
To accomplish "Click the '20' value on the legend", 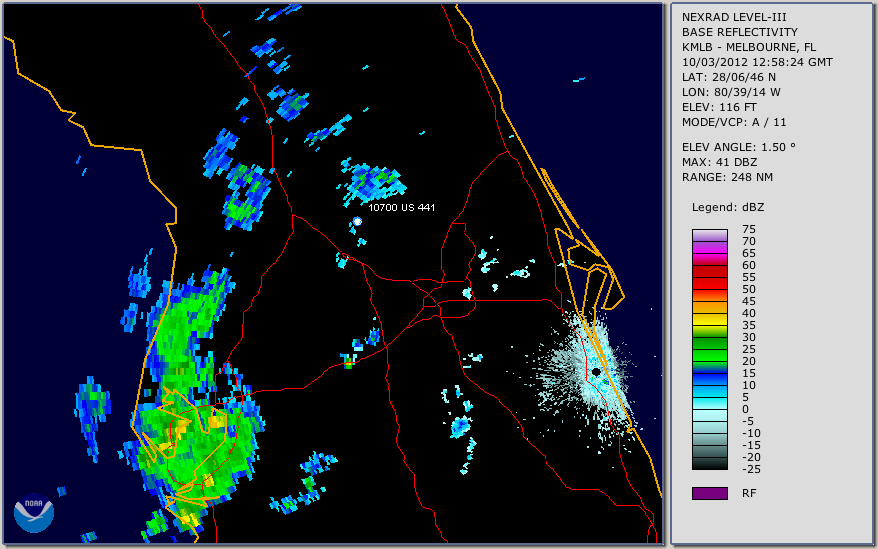I will (749, 361).
